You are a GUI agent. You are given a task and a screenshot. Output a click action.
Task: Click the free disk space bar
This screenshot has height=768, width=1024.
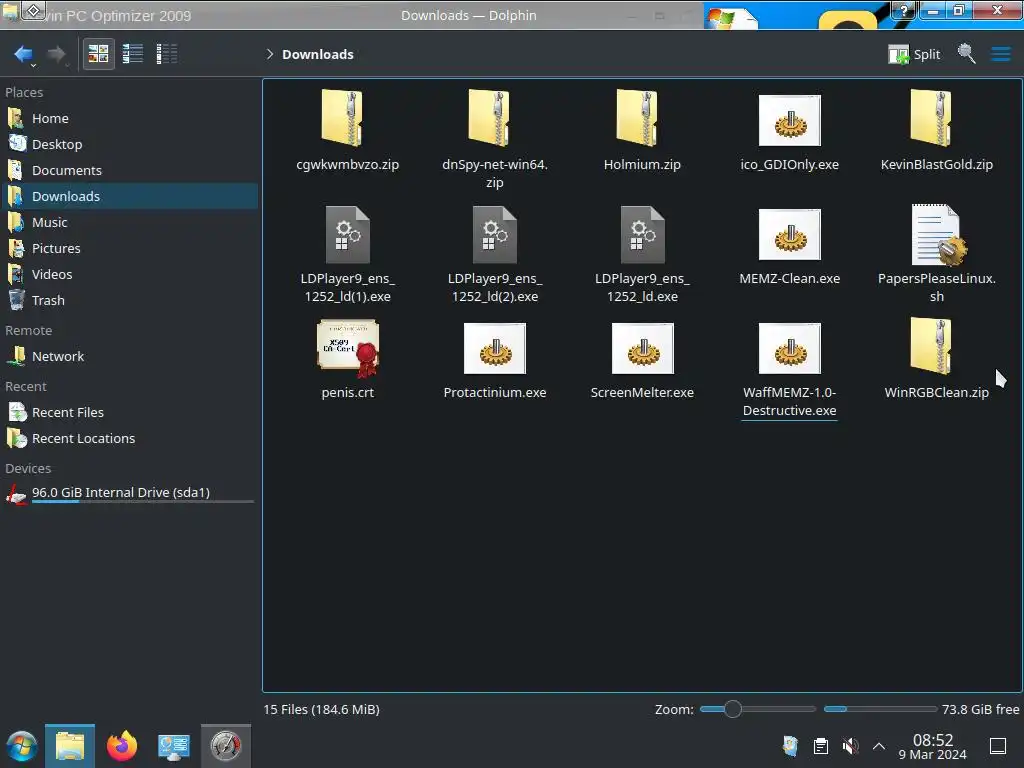tap(880, 709)
